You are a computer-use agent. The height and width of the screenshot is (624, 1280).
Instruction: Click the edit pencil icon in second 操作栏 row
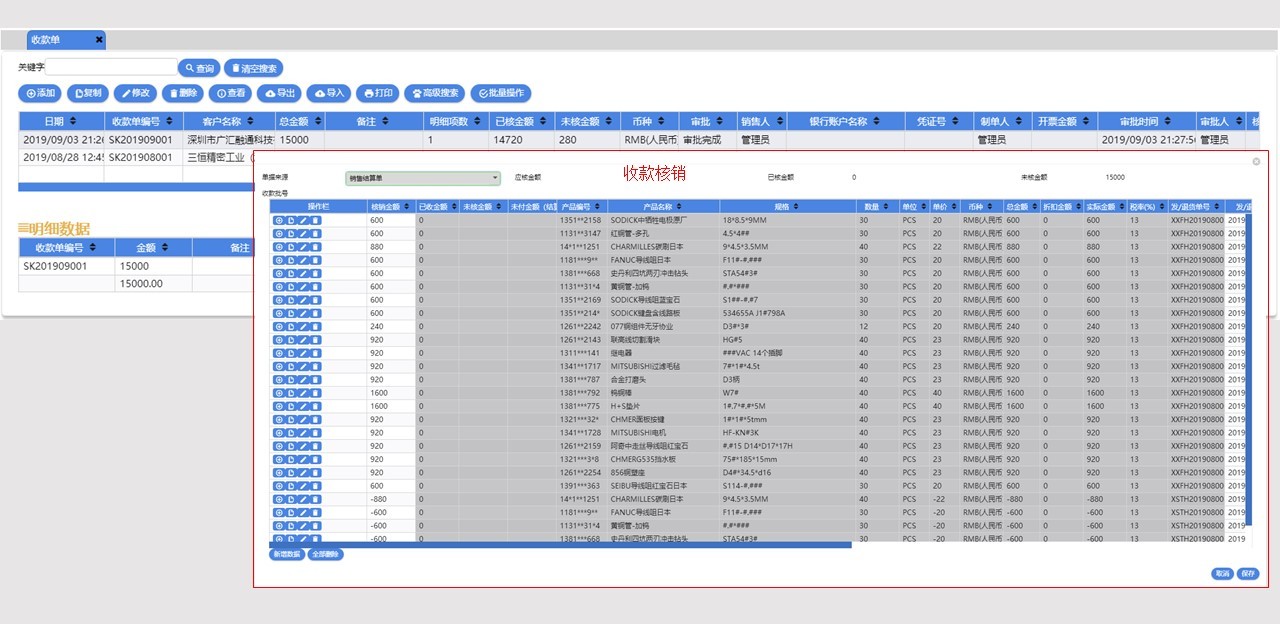303,233
